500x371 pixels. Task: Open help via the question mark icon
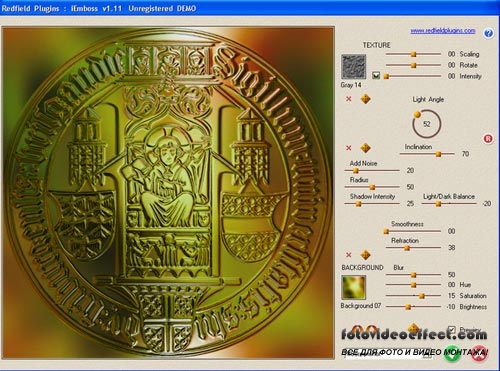point(488,33)
